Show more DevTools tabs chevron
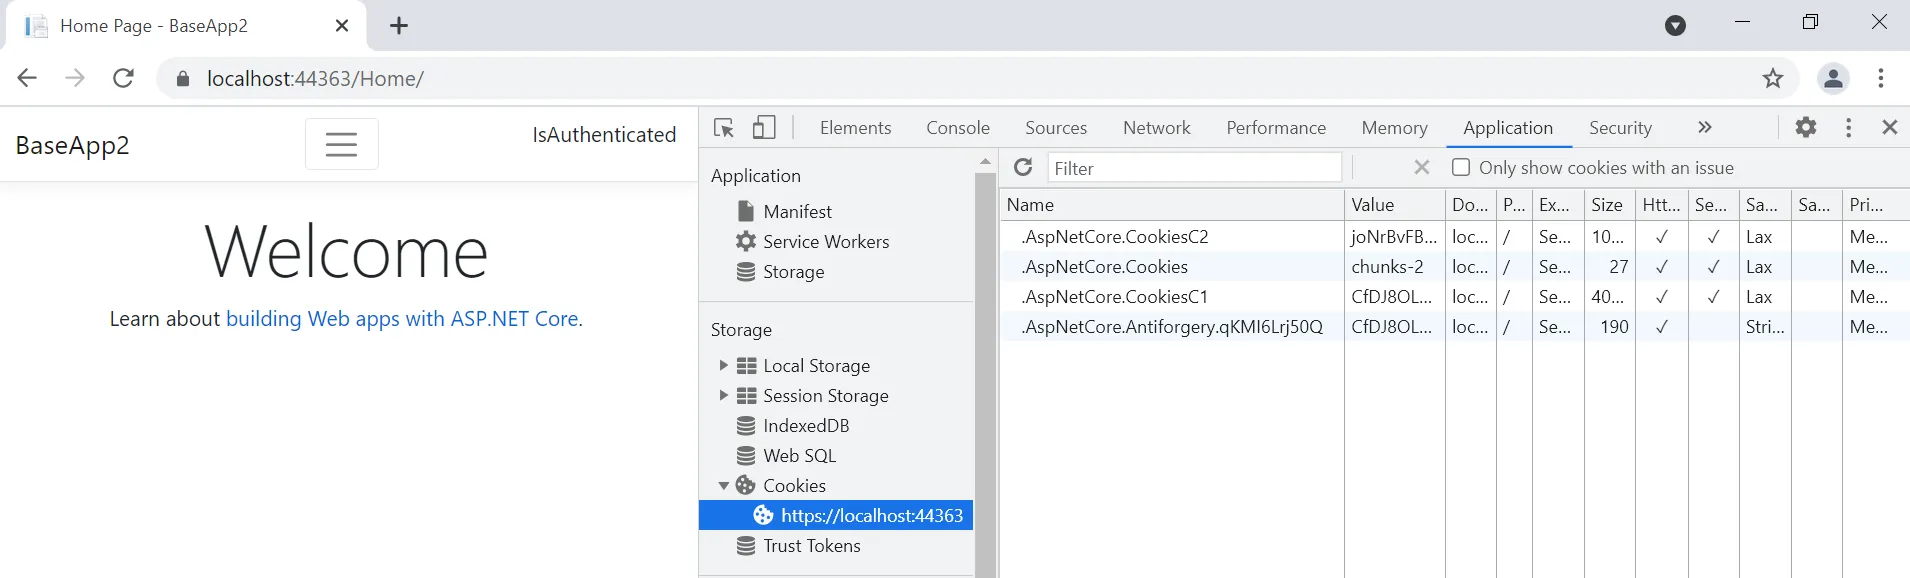This screenshot has width=1910, height=578. tap(1704, 128)
